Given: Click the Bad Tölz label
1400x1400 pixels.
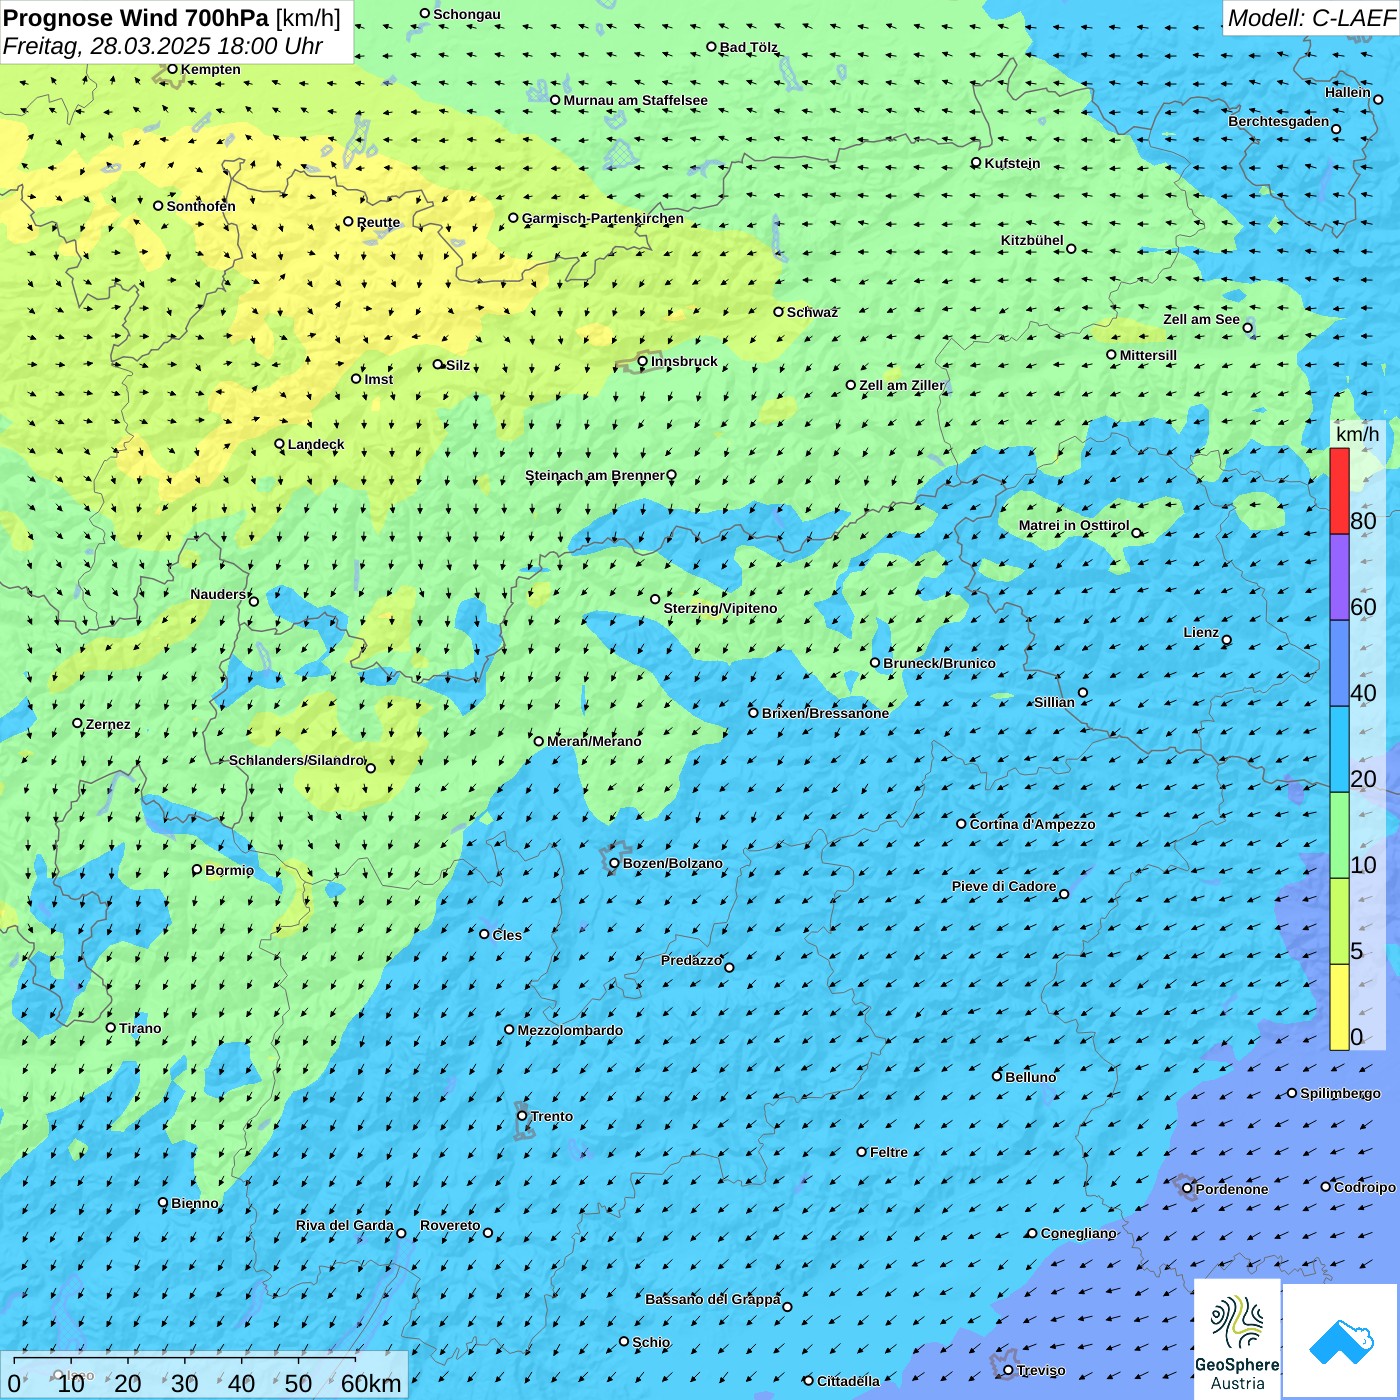Looking at the screenshot, I should pyautogui.click(x=749, y=47).
